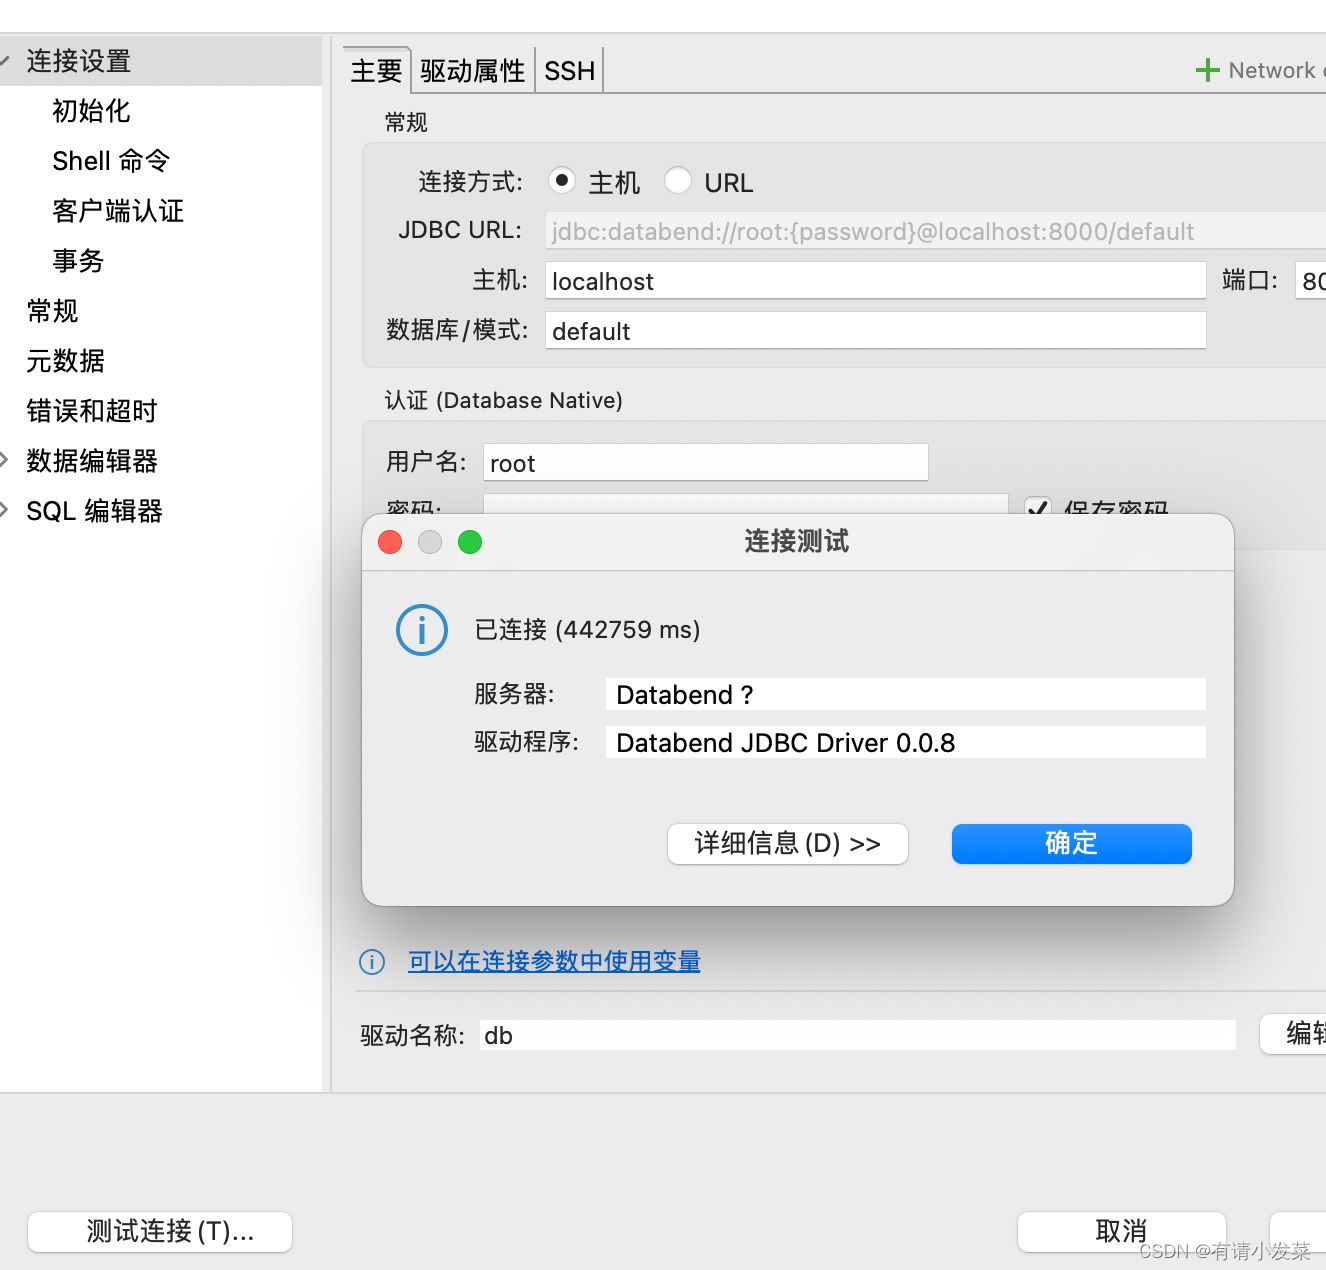Click the green plus Network icon

click(x=1208, y=69)
